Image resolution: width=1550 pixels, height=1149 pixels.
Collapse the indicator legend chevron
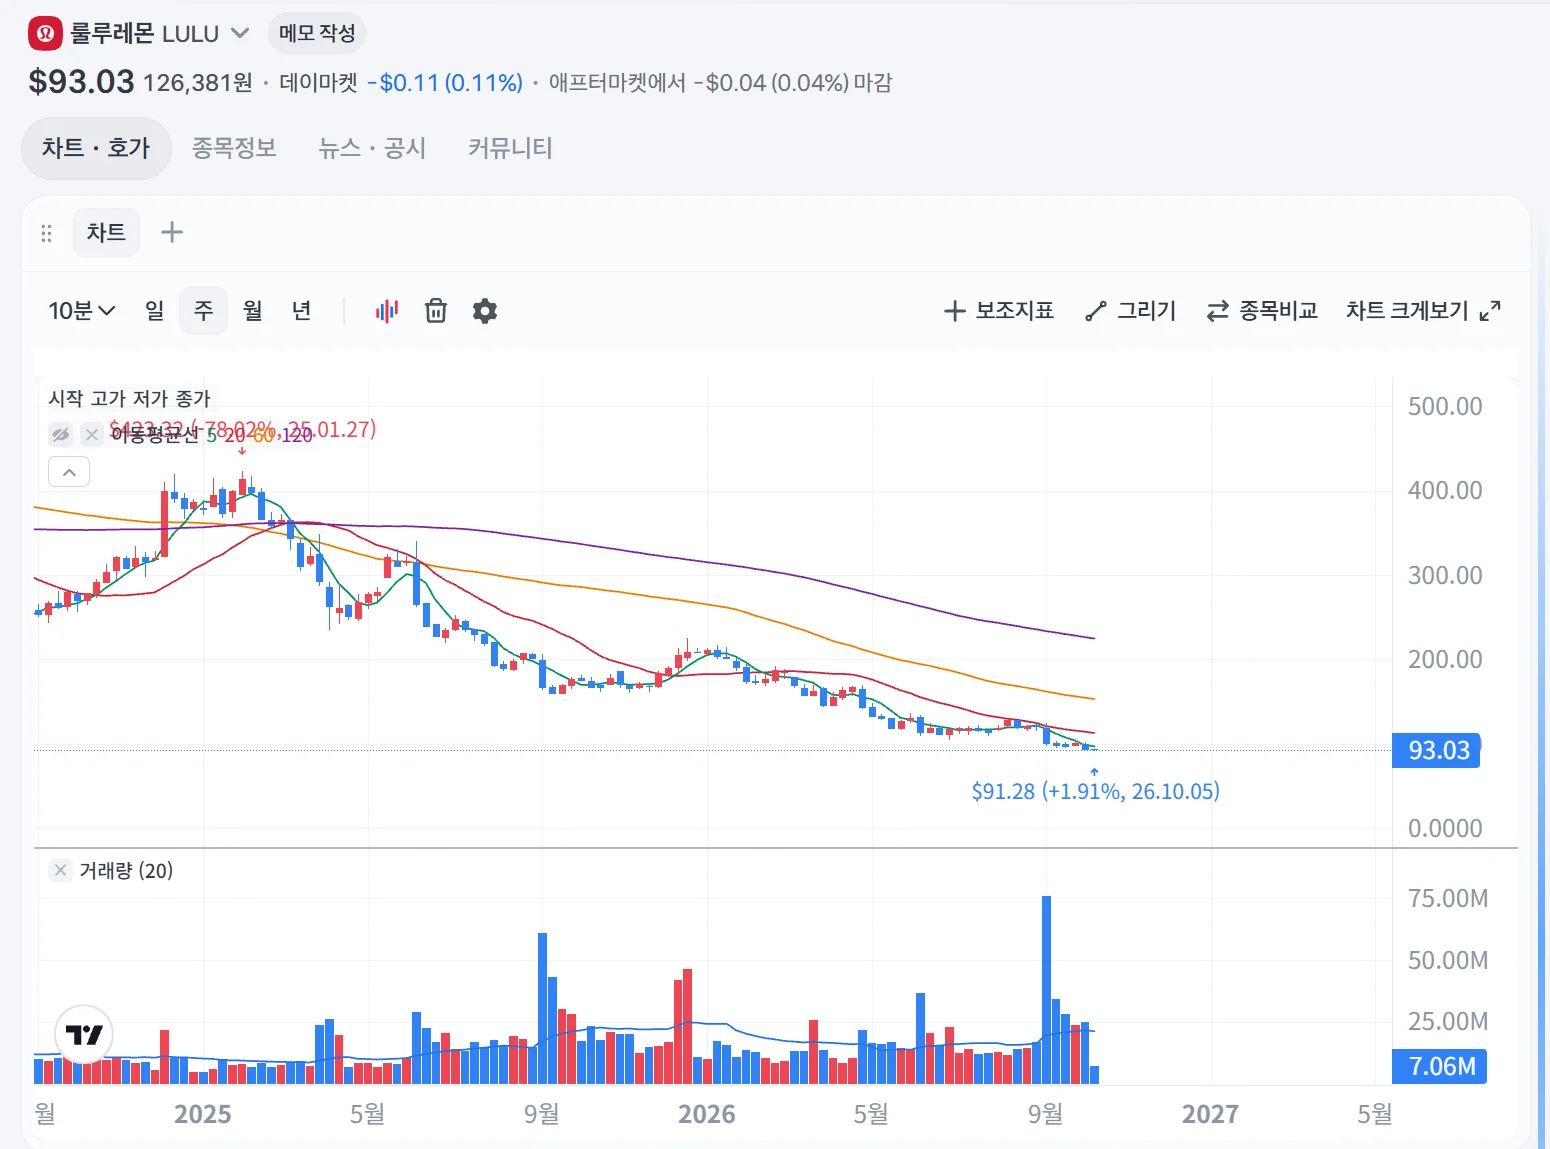tap(69, 472)
